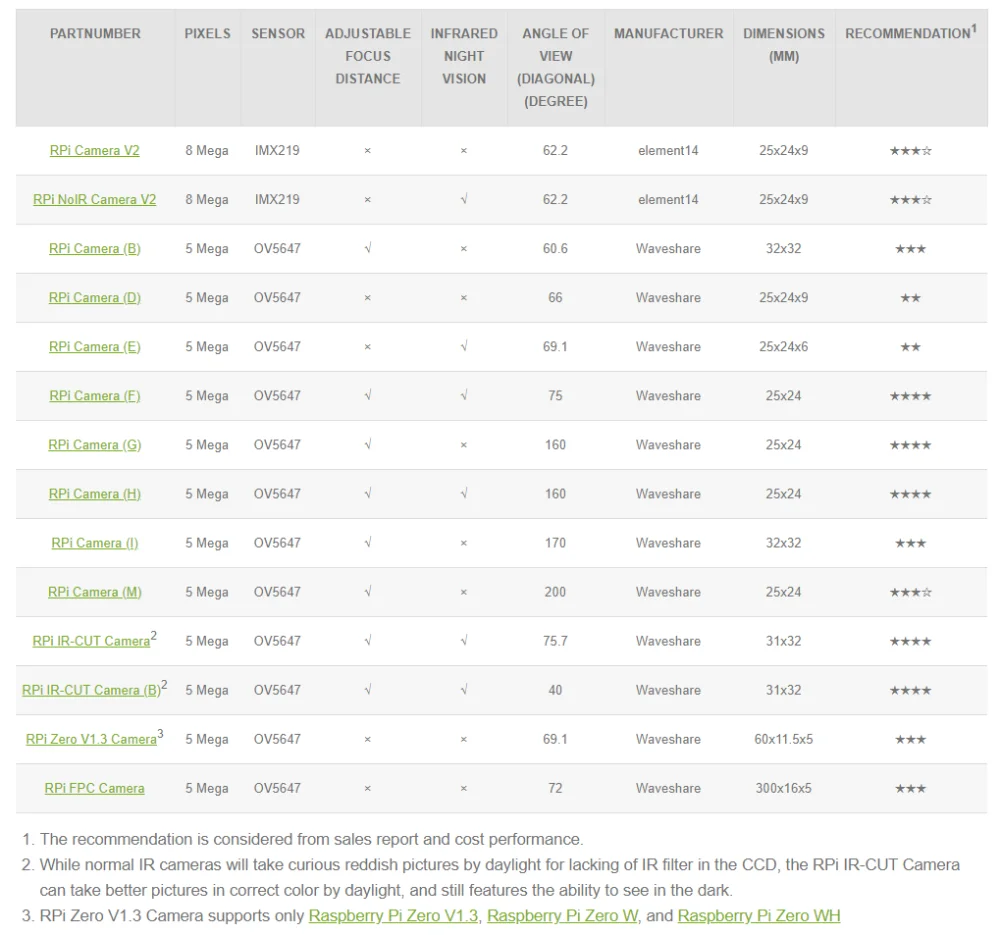
Task: Click the RPi Camera (H) link
Action: (x=95, y=494)
